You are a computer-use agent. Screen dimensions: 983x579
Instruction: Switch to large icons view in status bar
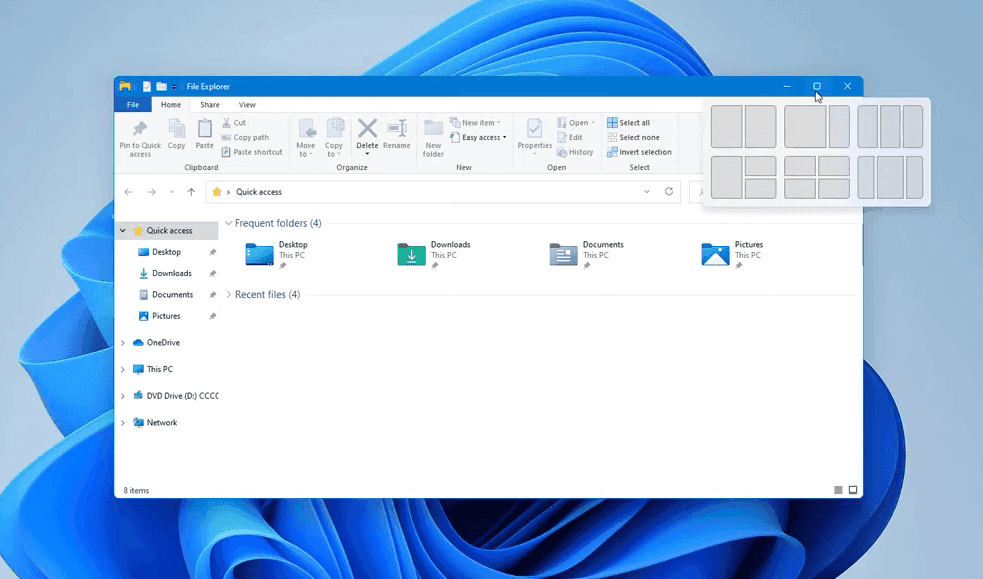(853, 490)
